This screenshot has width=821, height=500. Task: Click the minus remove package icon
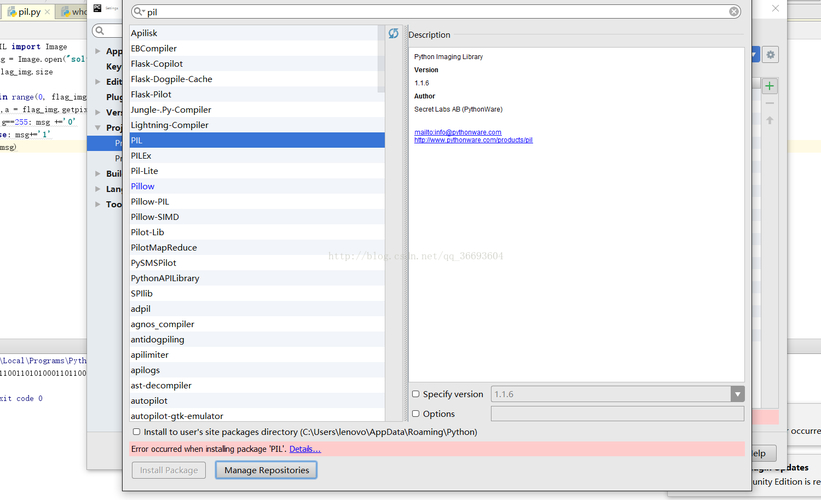click(x=770, y=103)
